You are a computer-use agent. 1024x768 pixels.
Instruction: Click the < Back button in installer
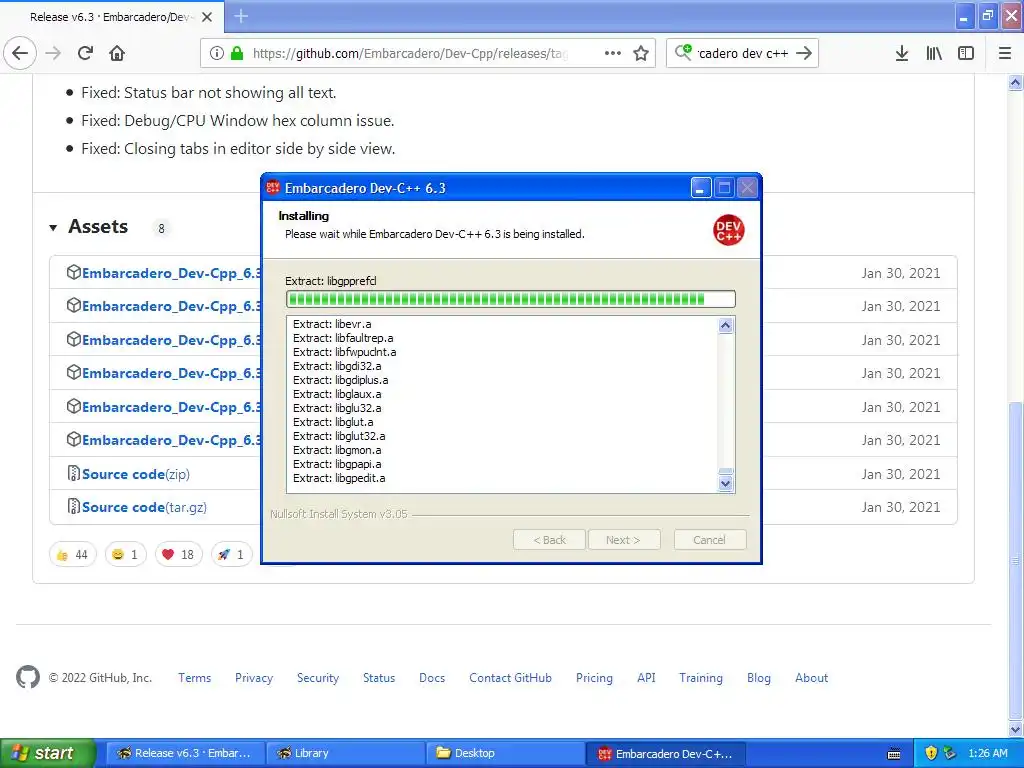[549, 539]
